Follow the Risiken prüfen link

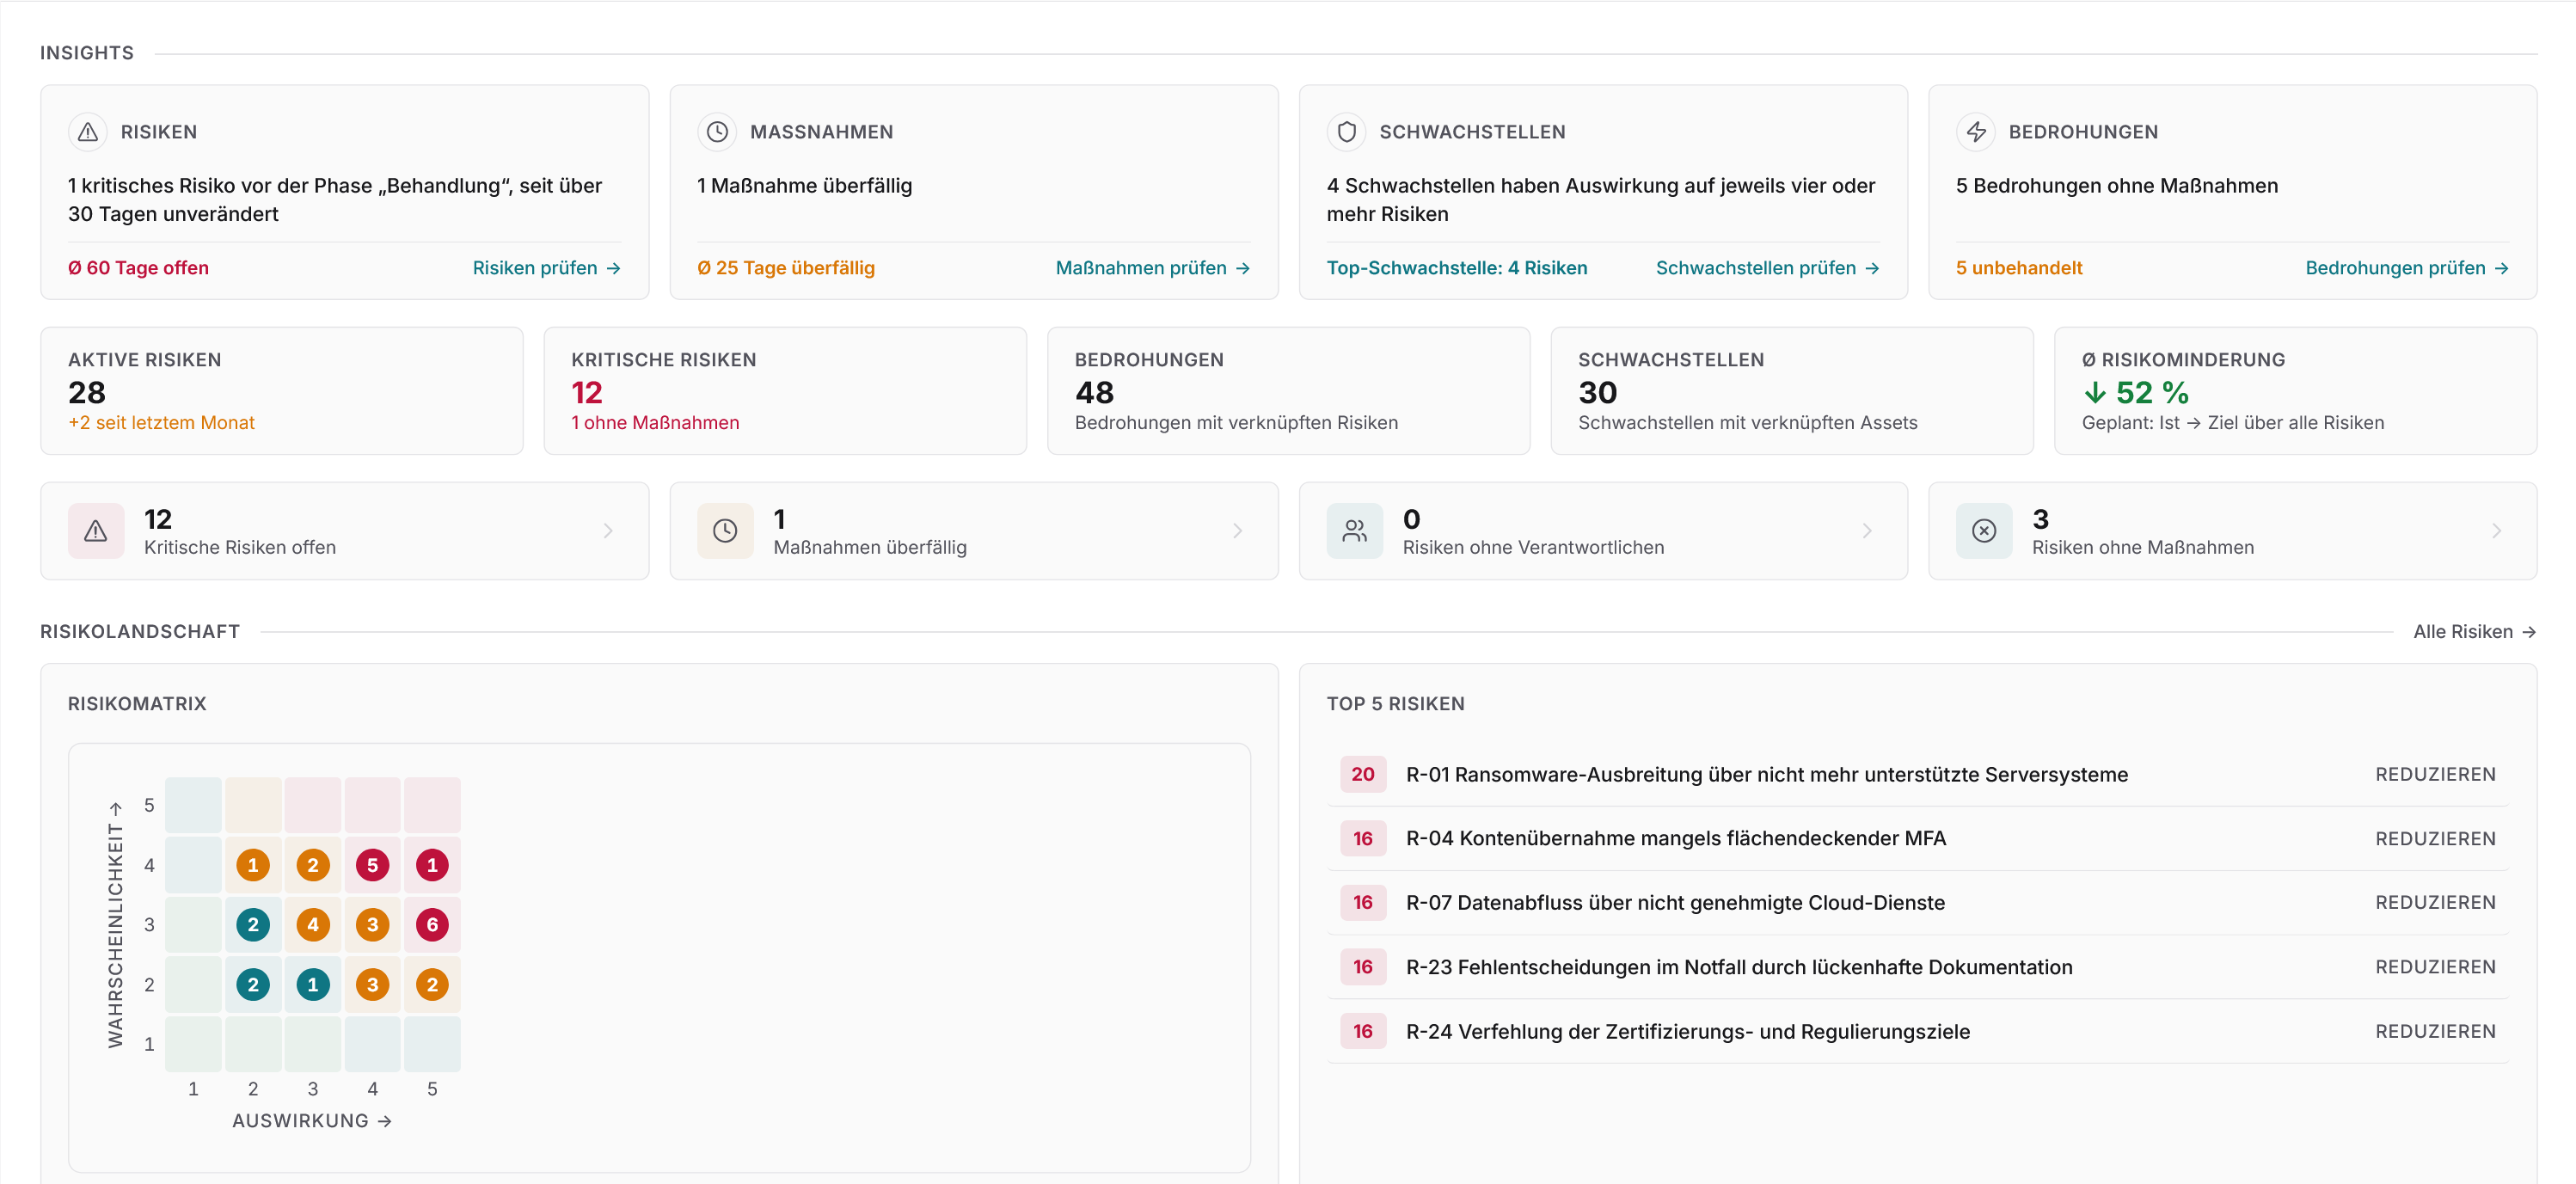tap(547, 268)
